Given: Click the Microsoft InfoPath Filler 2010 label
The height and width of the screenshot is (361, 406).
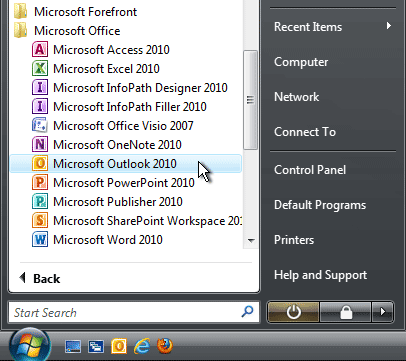Looking at the screenshot, I should point(130,107).
